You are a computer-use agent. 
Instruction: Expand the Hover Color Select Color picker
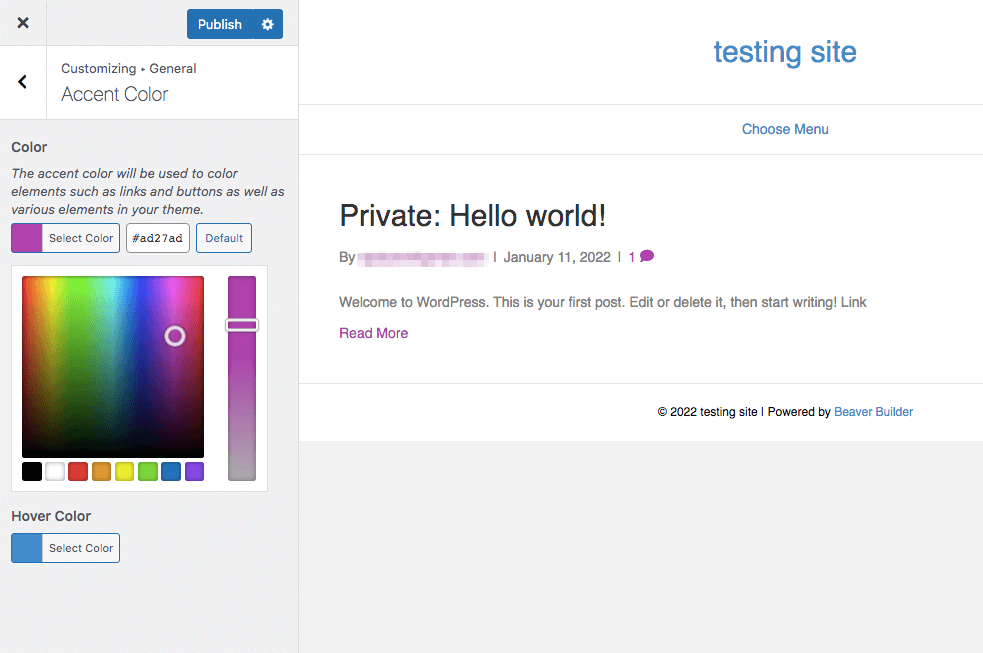click(x=66, y=548)
